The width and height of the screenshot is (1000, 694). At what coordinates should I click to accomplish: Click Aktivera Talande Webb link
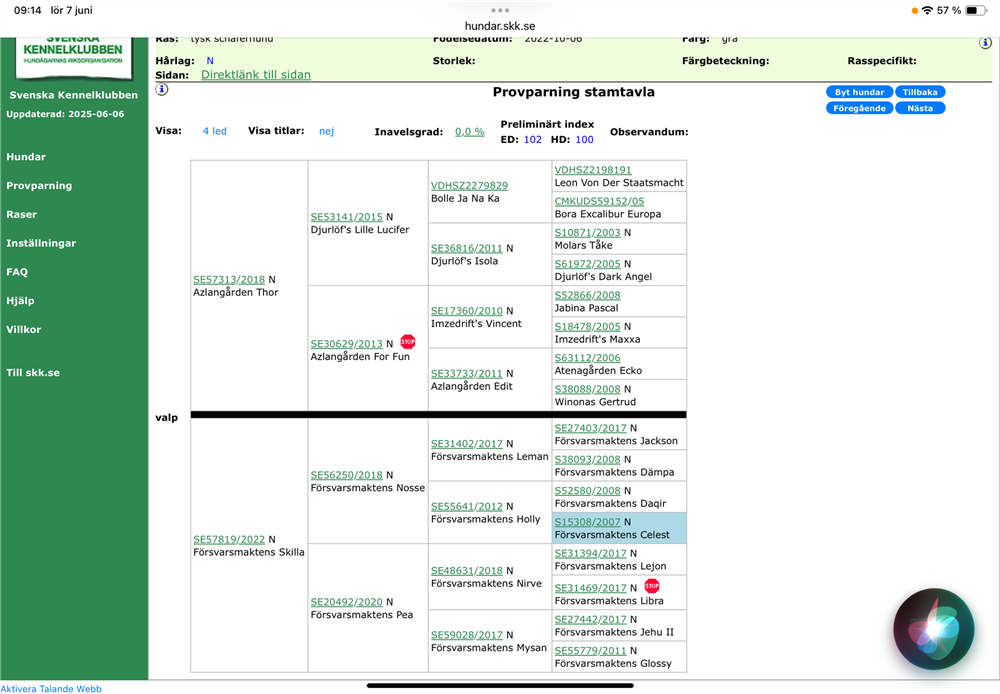tap(51, 688)
